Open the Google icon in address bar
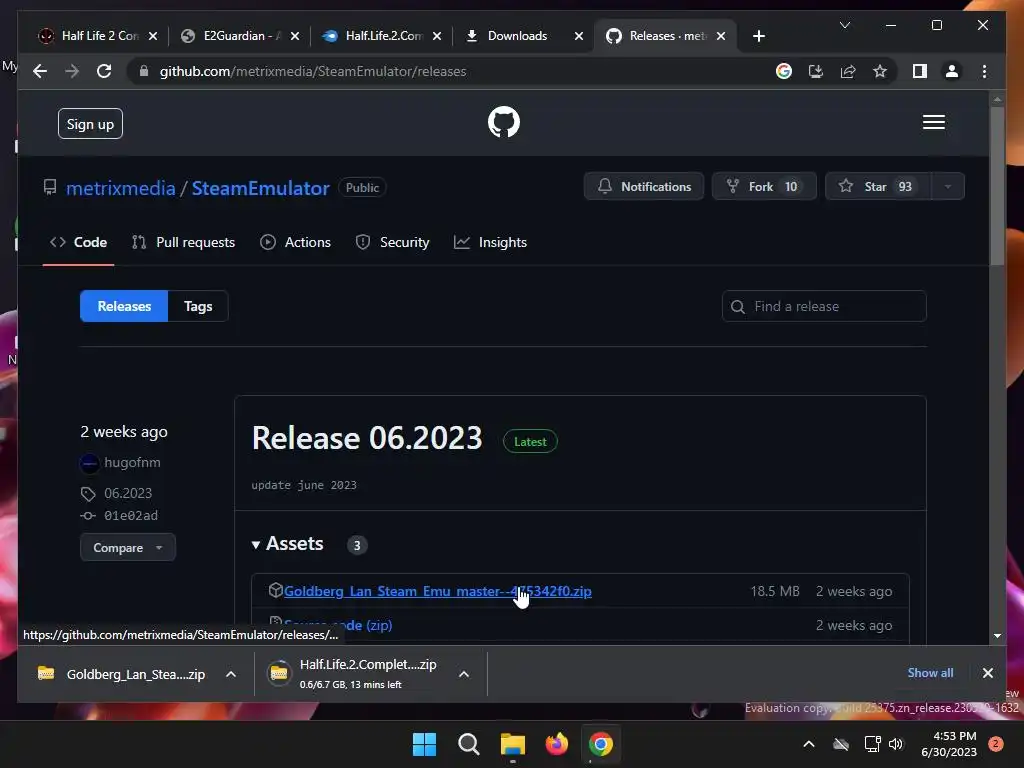The width and height of the screenshot is (1024, 768). (x=784, y=71)
